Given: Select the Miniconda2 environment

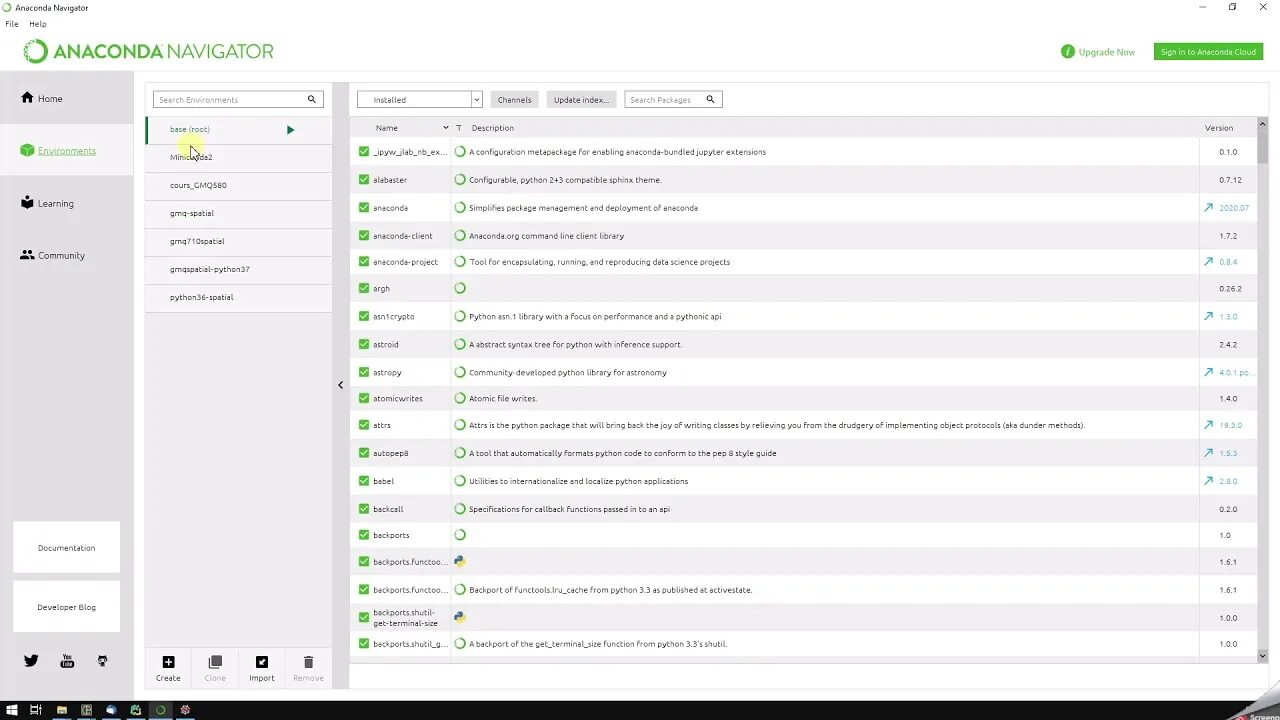Looking at the screenshot, I should (x=239, y=157).
